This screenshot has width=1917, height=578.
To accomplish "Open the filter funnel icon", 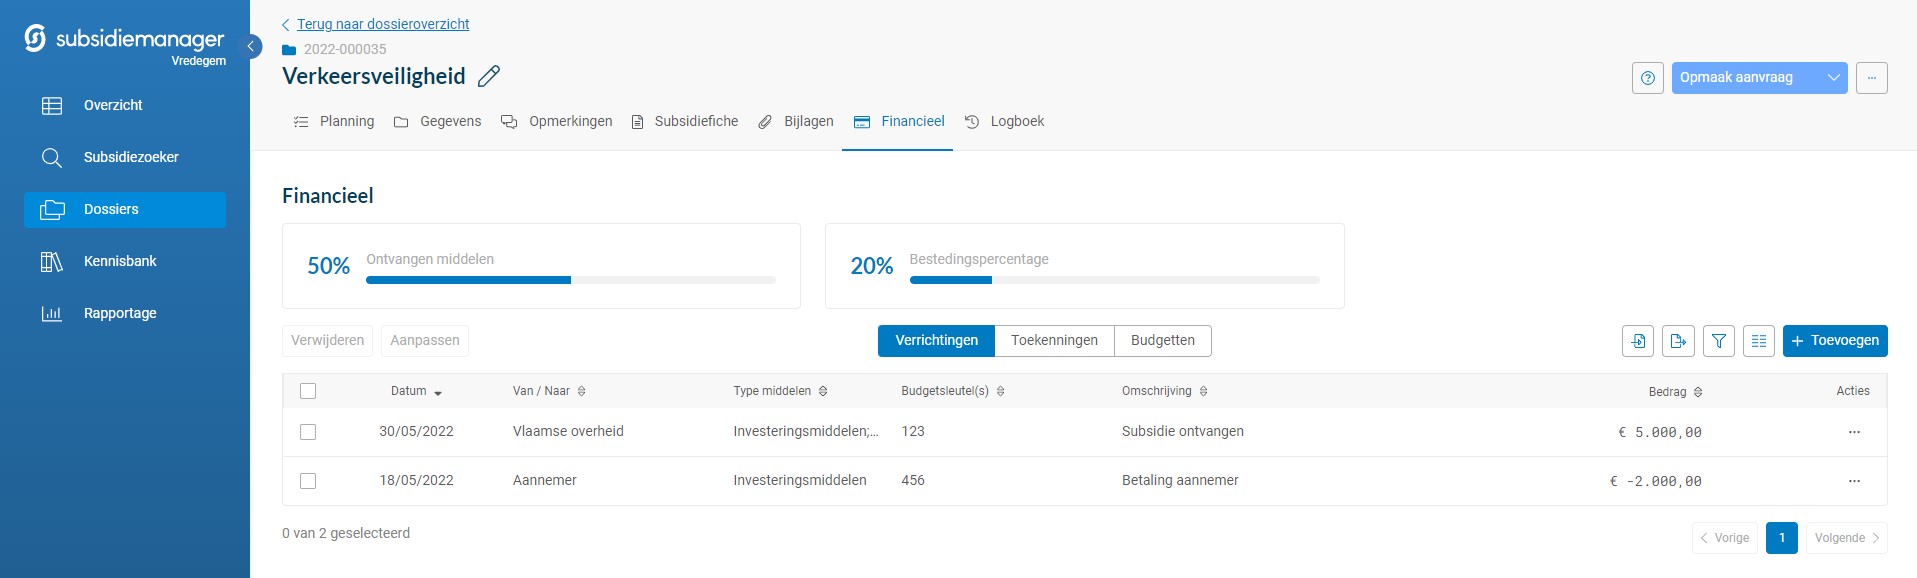I will 1718,341.
